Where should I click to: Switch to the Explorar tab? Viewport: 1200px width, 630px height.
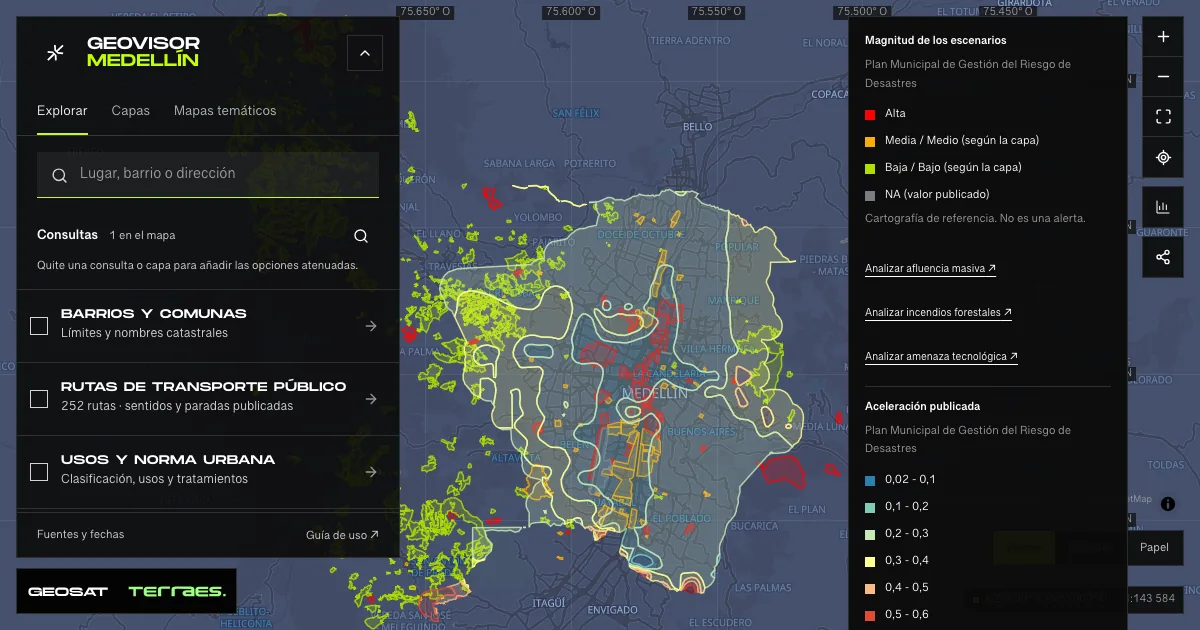62,111
